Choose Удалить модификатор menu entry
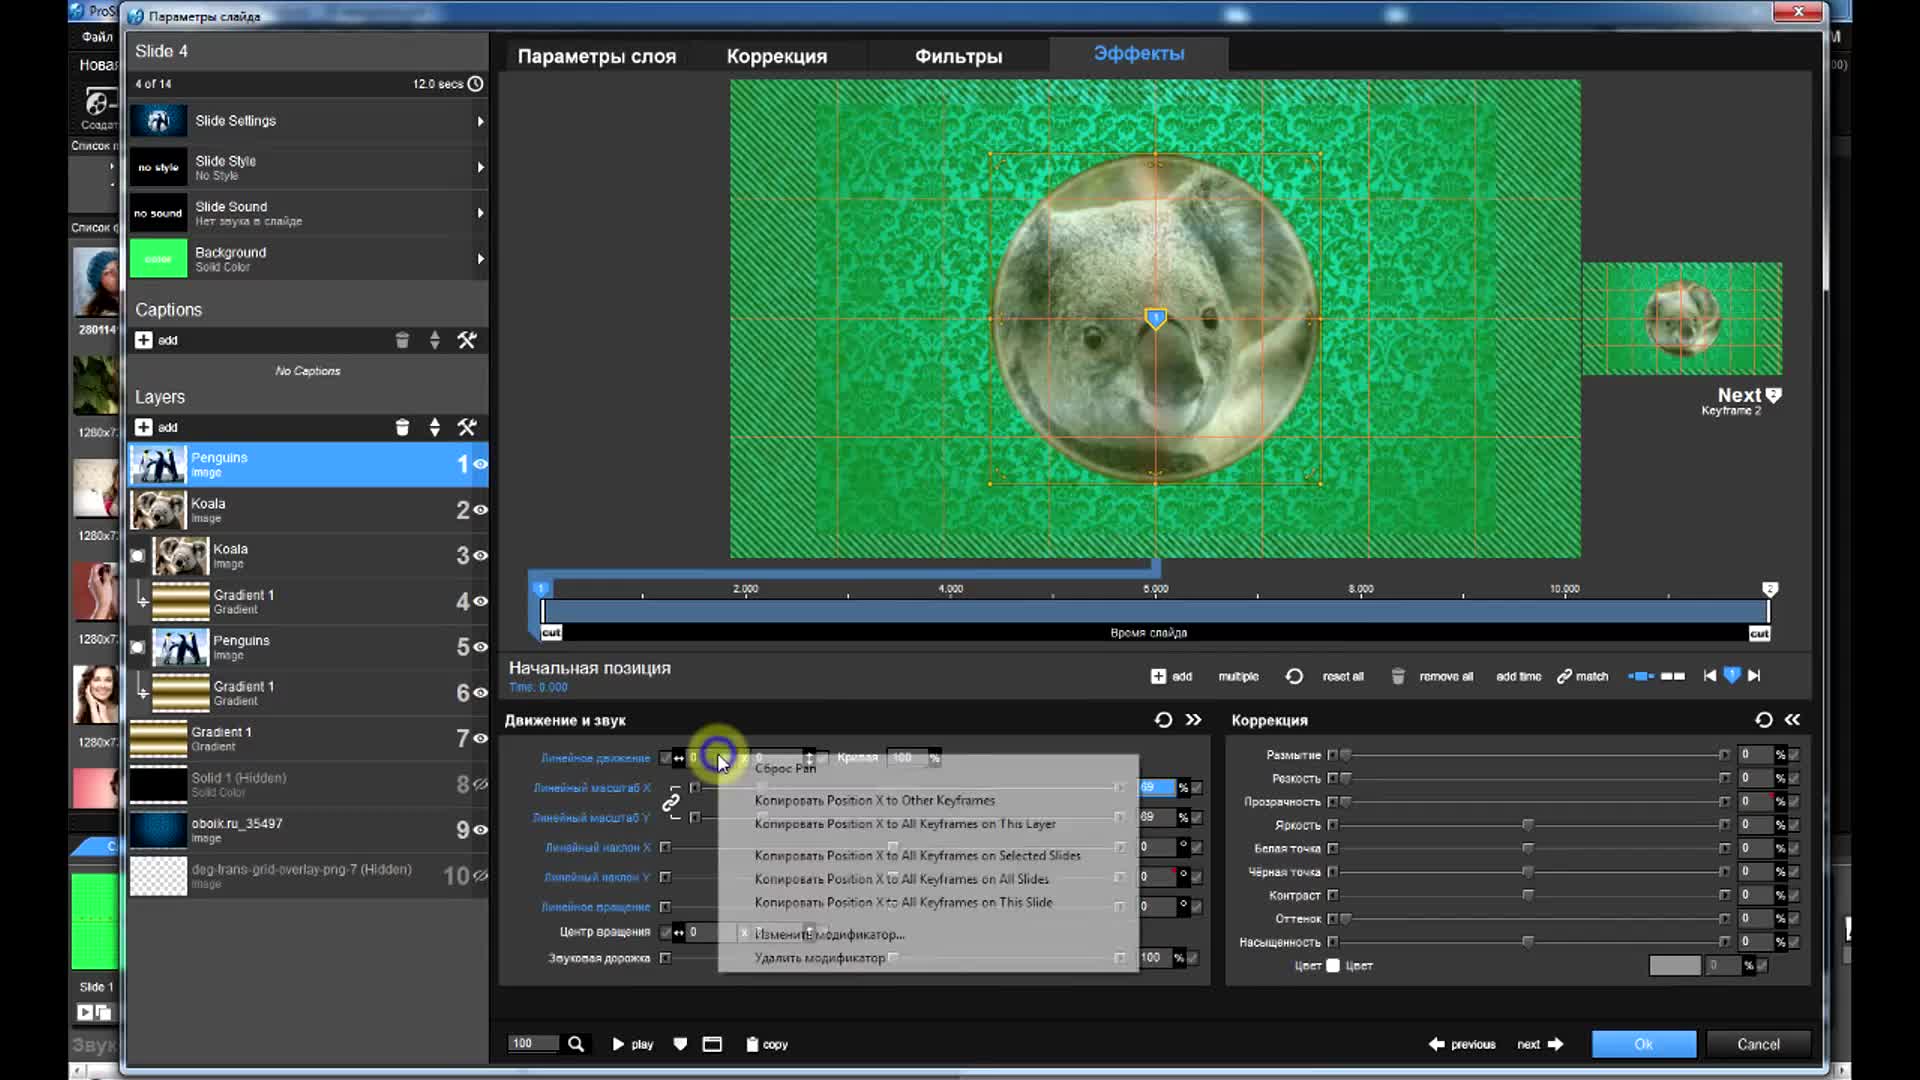Viewport: 1920px width, 1080px height. pos(820,958)
